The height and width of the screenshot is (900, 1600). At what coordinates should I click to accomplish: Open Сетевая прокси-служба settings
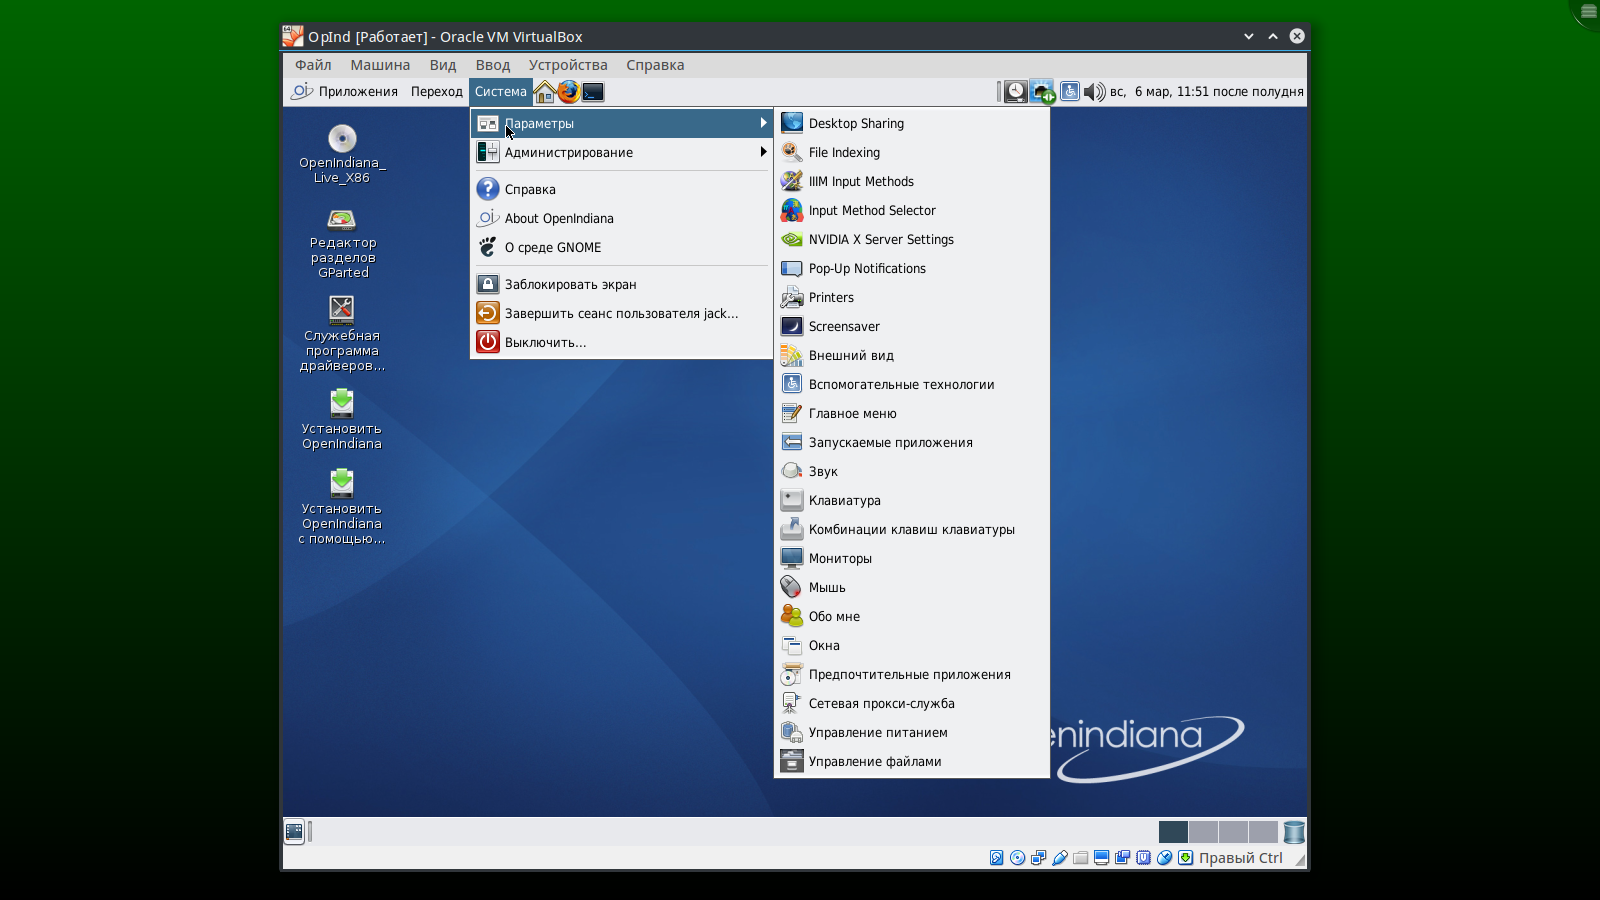coord(912,703)
